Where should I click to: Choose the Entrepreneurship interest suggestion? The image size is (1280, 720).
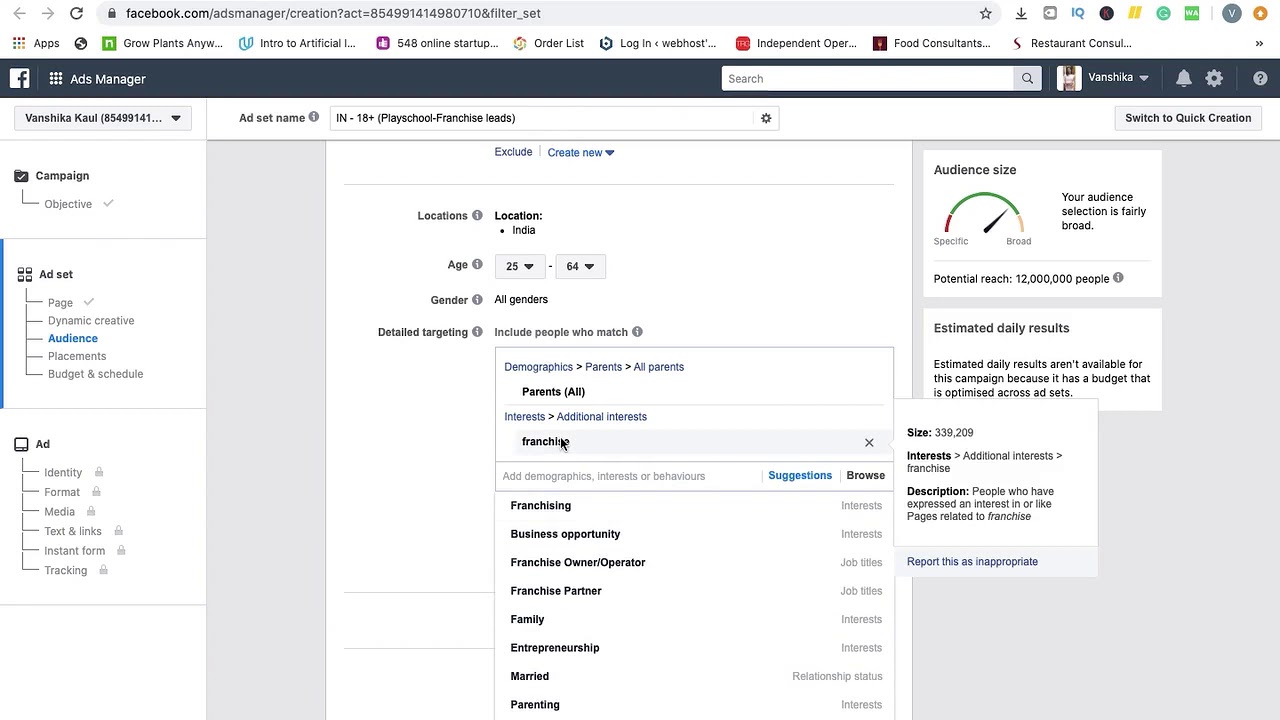click(694, 648)
